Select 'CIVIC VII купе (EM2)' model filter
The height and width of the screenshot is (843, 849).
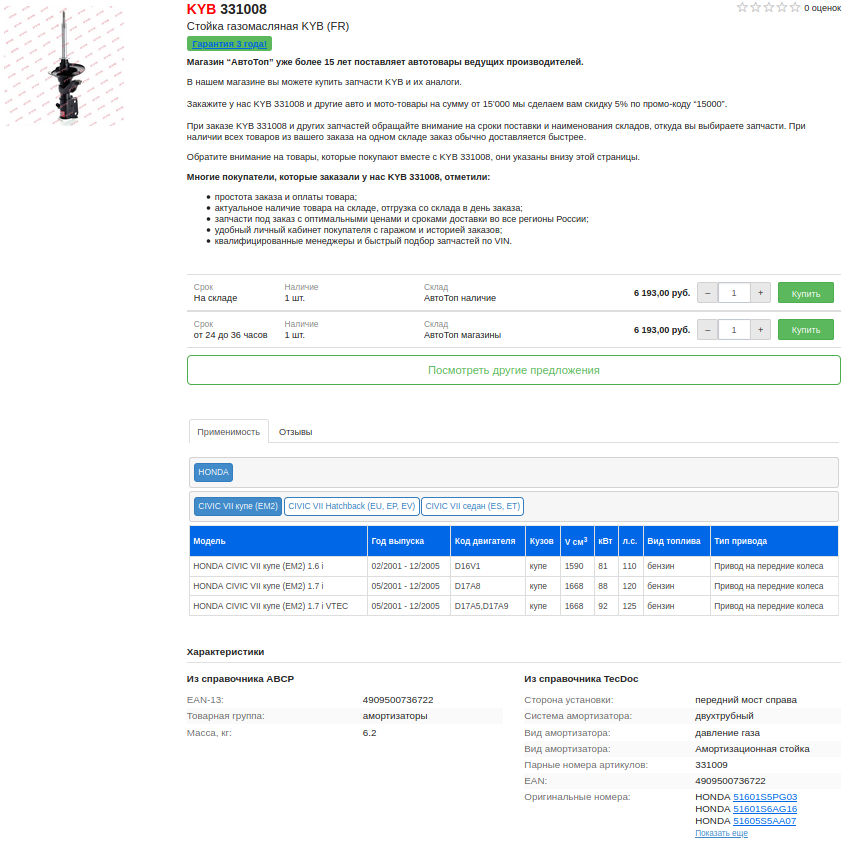pos(238,506)
